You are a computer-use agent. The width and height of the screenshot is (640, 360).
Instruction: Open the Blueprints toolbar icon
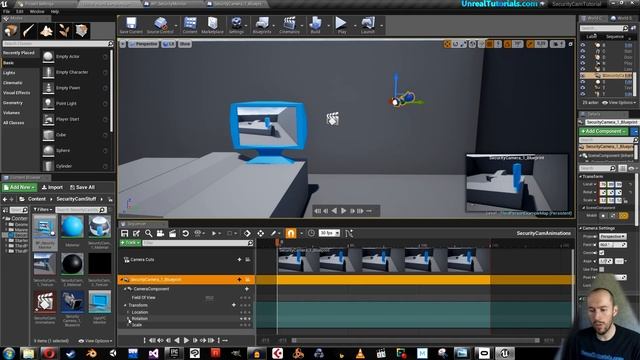click(x=262, y=25)
